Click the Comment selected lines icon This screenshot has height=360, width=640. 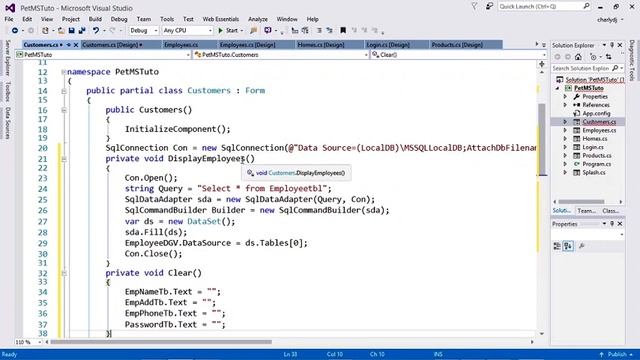(319, 31)
